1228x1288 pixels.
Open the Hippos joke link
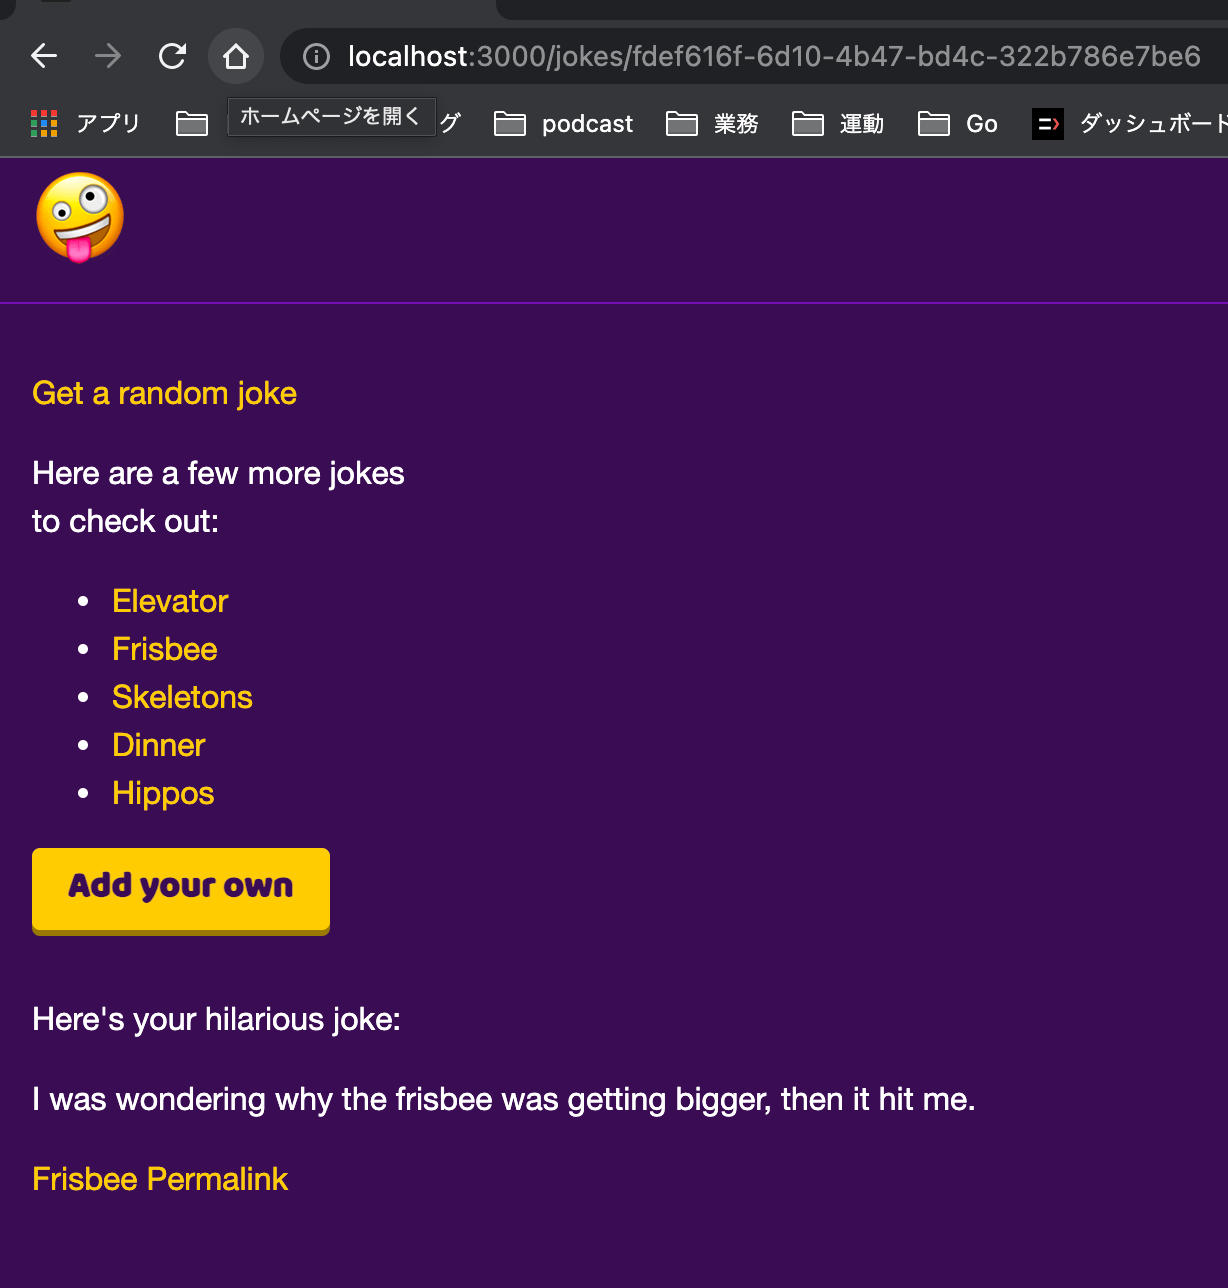(x=163, y=793)
